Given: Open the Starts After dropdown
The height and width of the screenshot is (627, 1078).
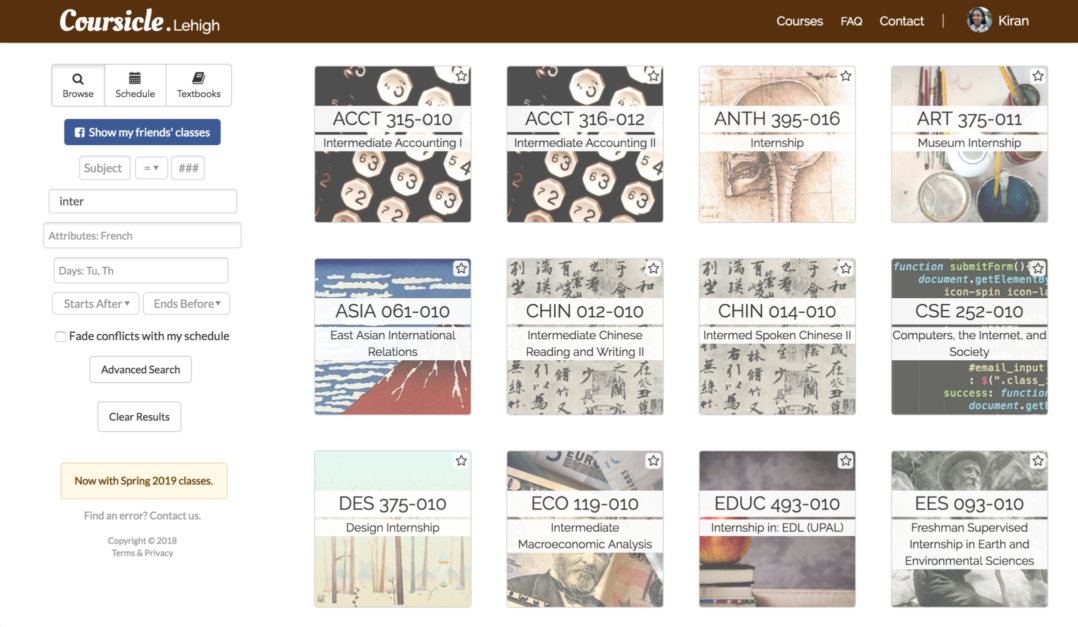Looking at the screenshot, I should pos(95,304).
